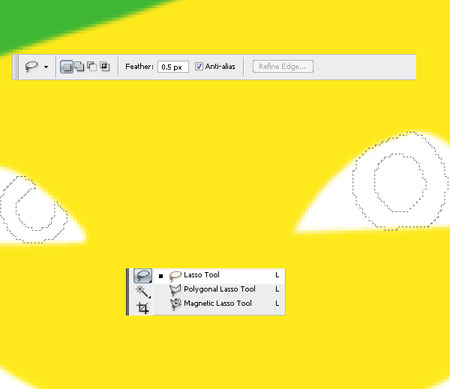Select the Crop tool in the toolbox

pos(143,307)
